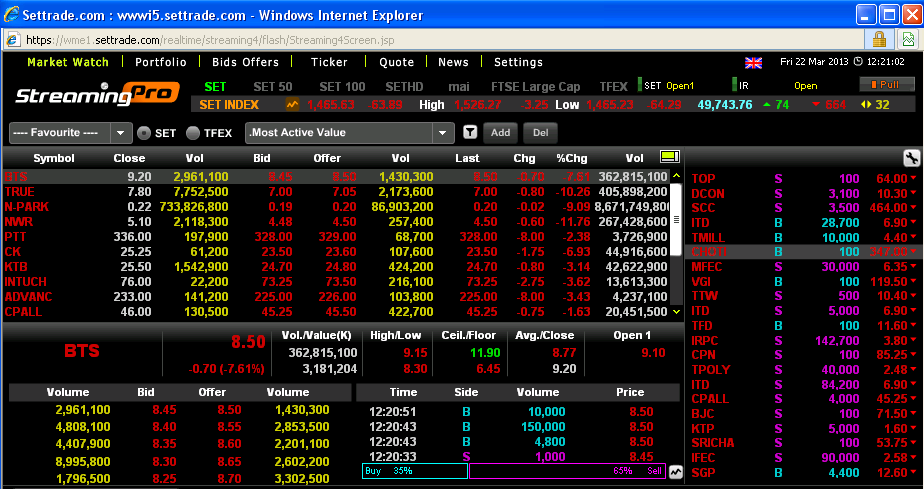Open the Bids Offers tab
The width and height of the screenshot is (924, 489).
coord(245,62)
